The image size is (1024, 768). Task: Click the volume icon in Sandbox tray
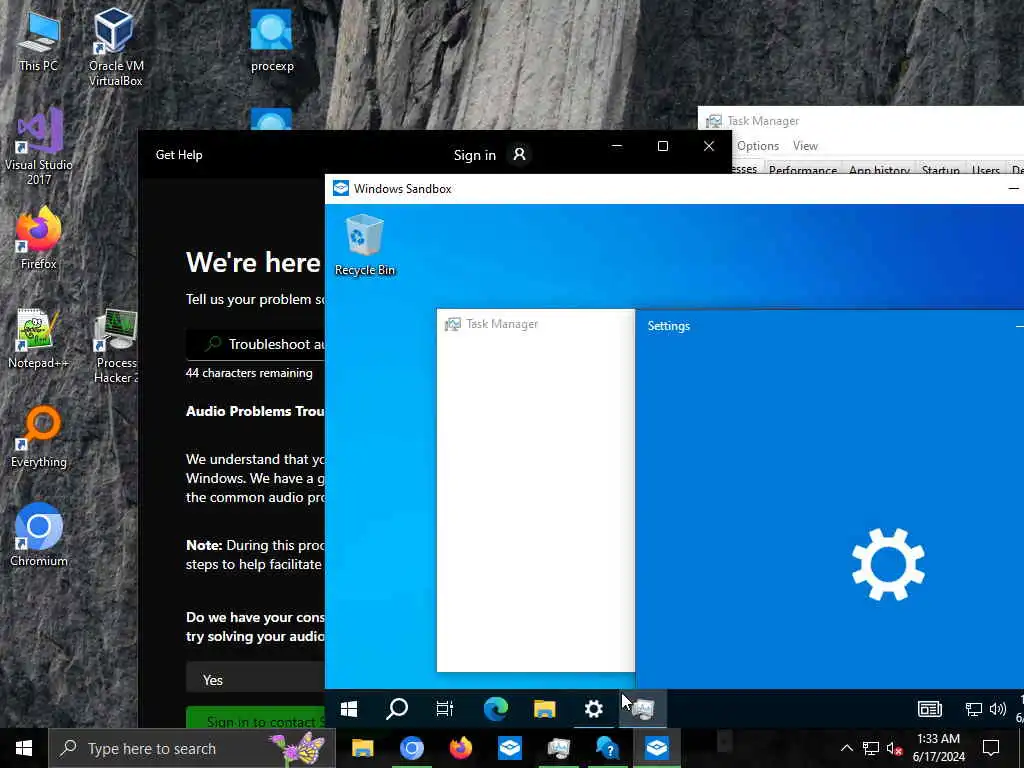pos(998,709)
